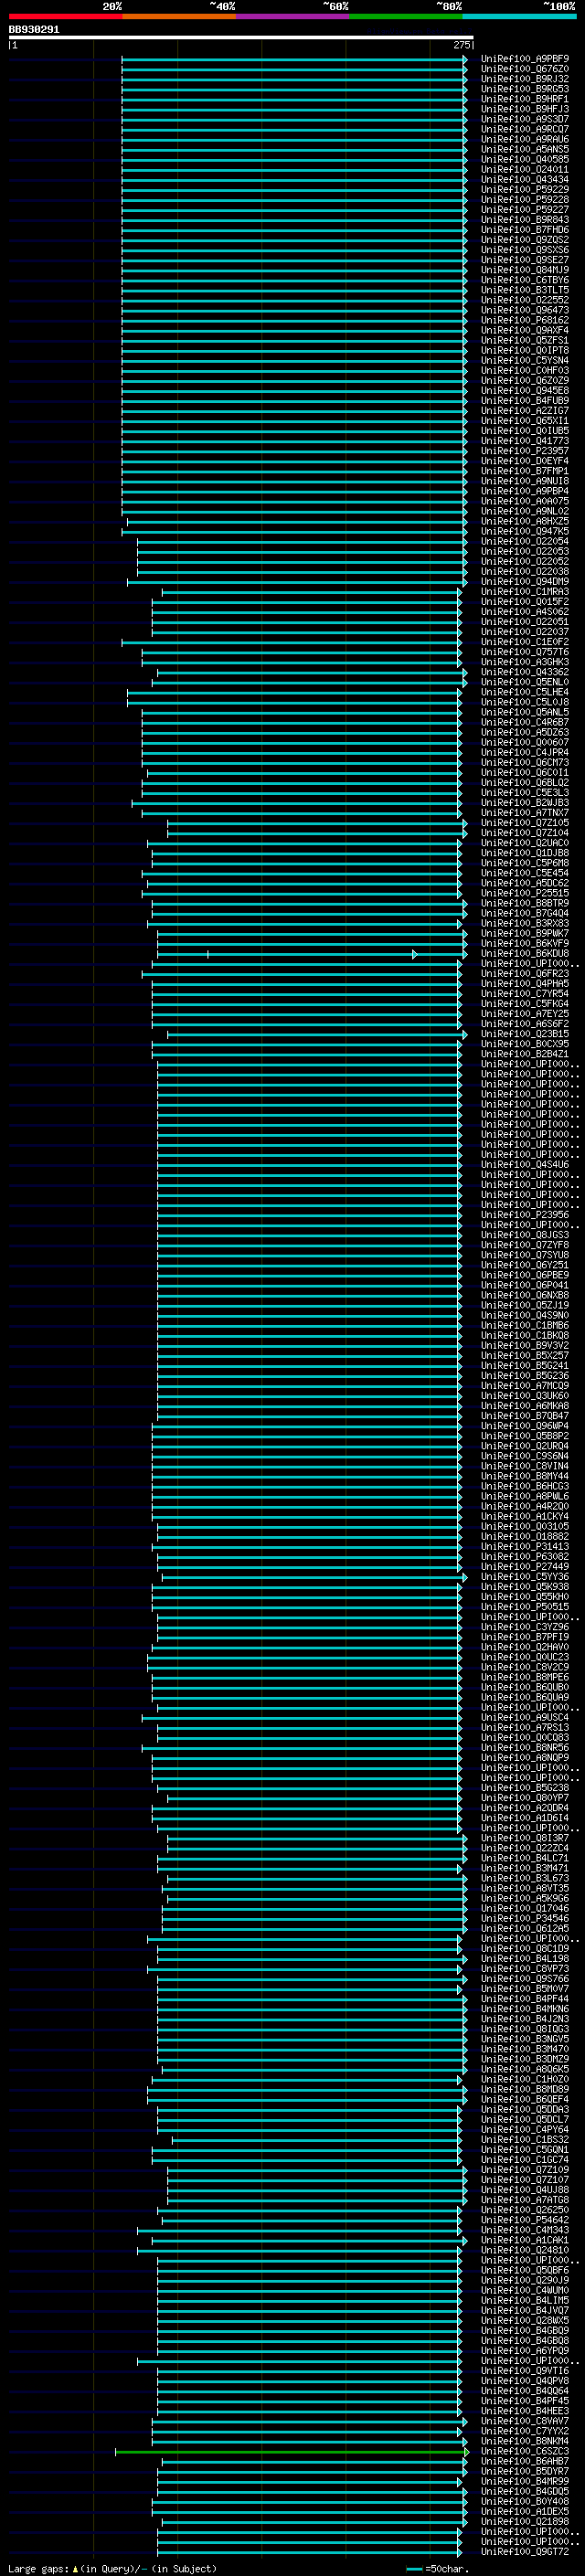Click the red 20% identity legend segment
This screenshot has height=2576, width=585.
(x=65, y=16)
